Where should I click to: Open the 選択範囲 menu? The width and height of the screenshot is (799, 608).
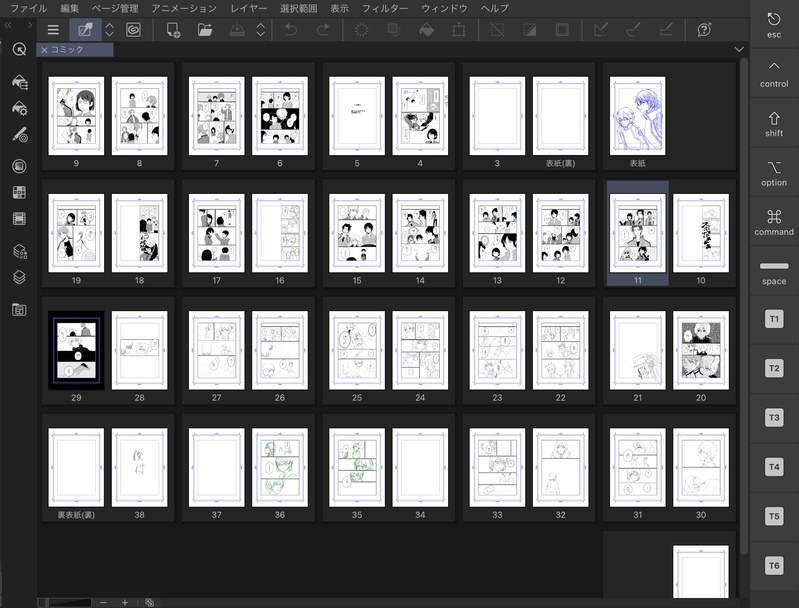(x=298, y=8)
